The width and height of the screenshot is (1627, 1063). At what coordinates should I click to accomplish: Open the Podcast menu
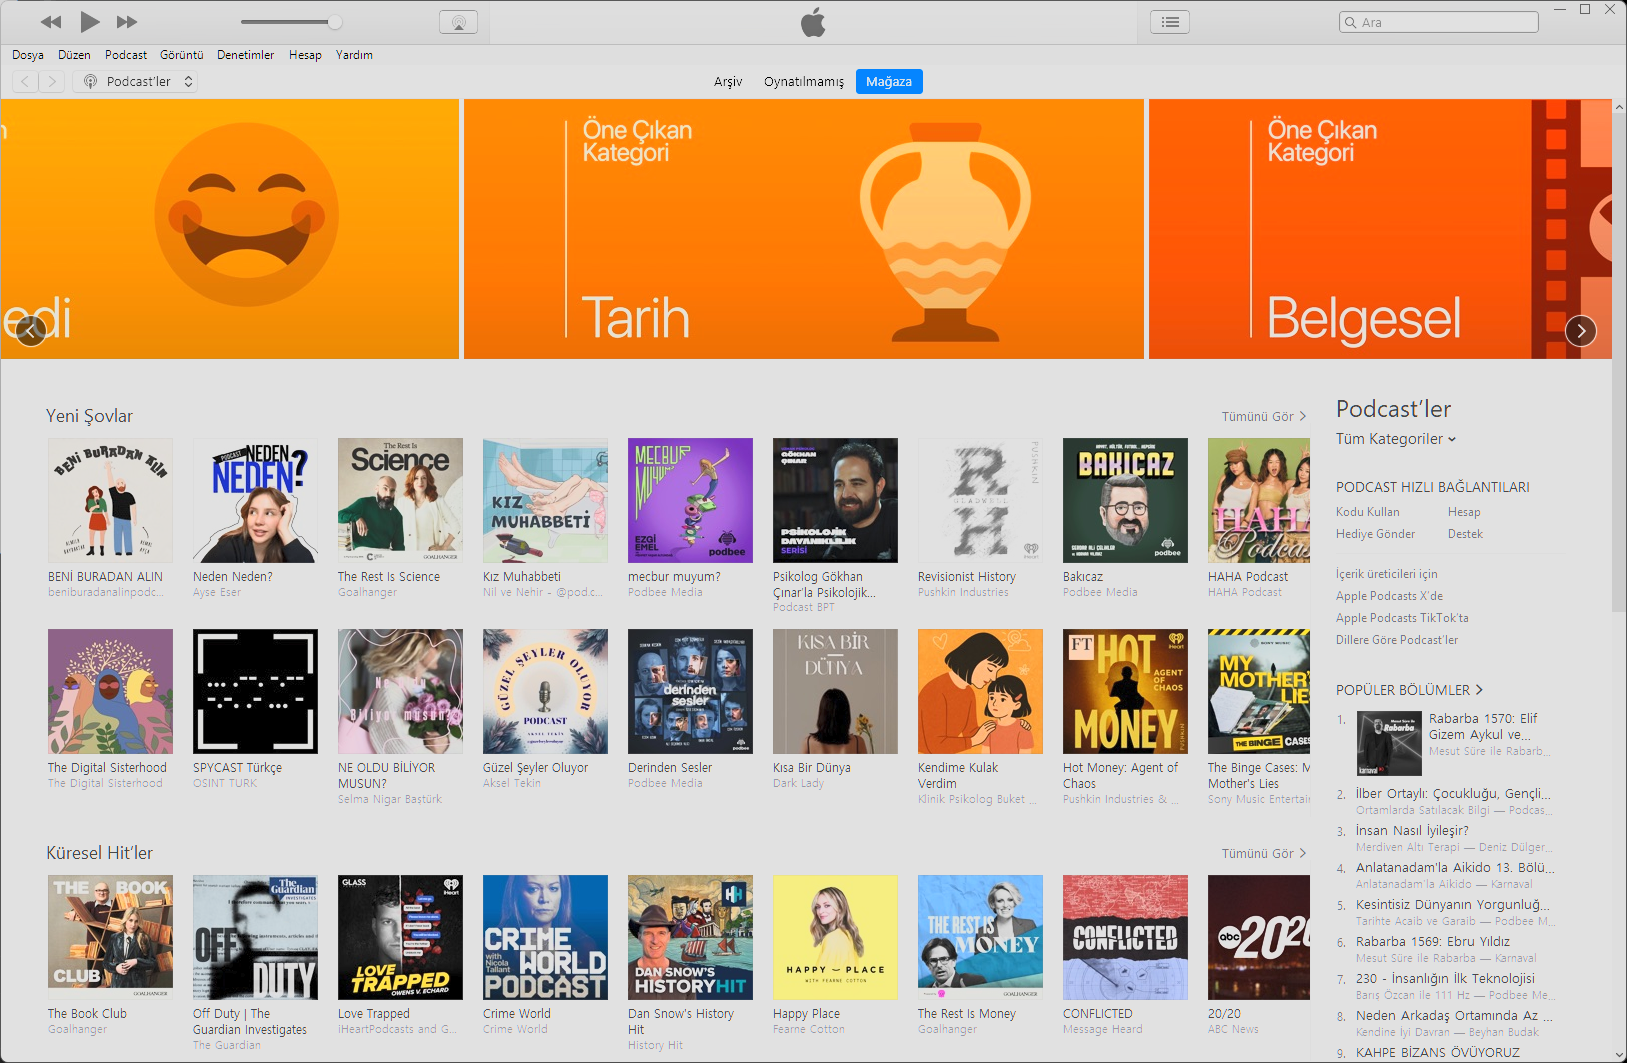pos(126,55)
